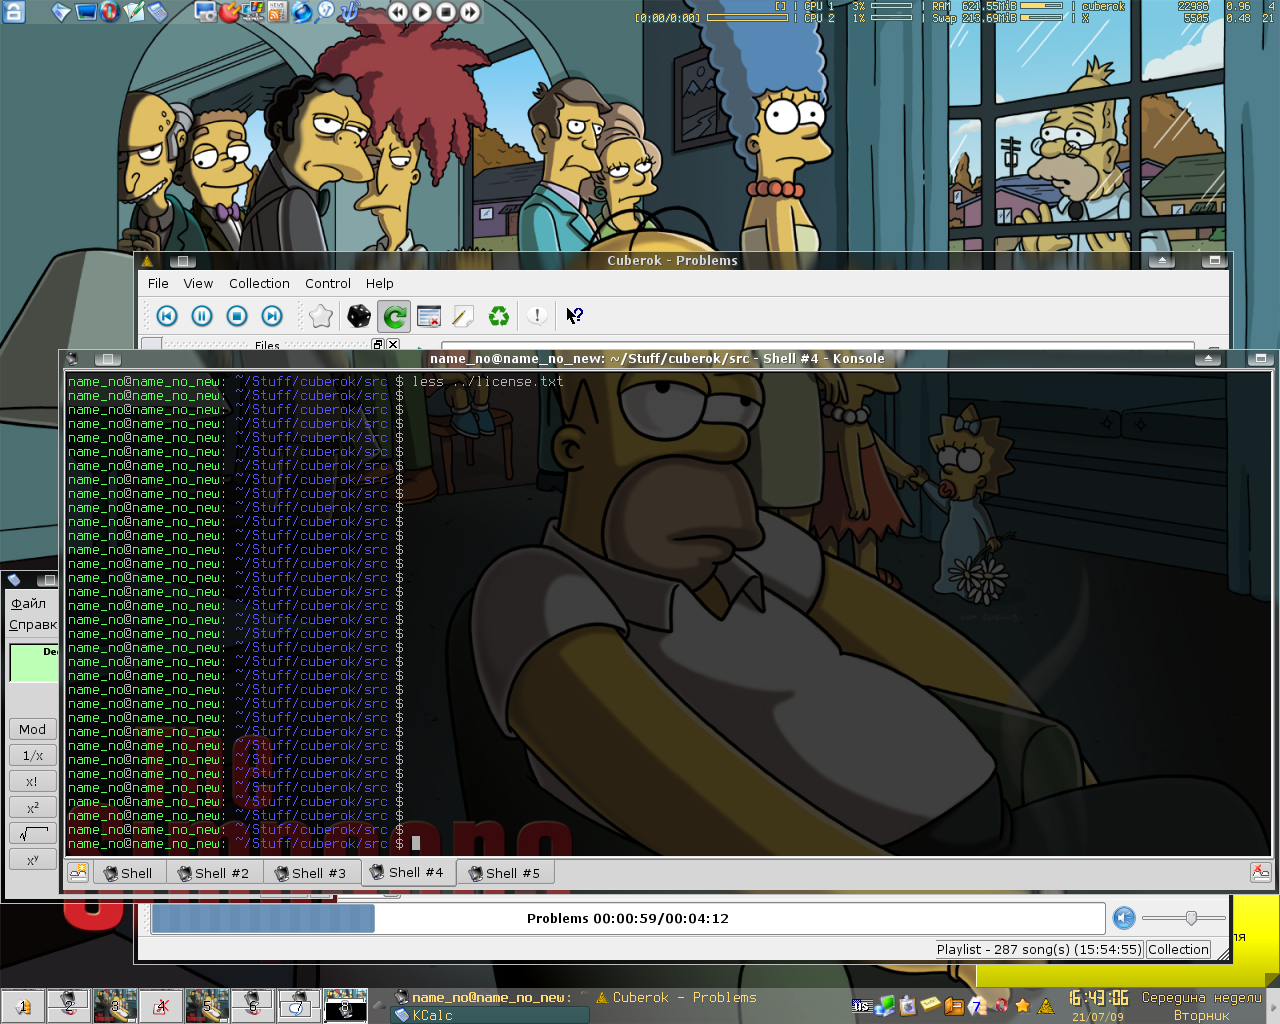Toggle shuffle dice icon in Cuberok
Image resolution: width=1280 pixels, height=1024 pixels.
pyautogui.click(x=358, y=316)
